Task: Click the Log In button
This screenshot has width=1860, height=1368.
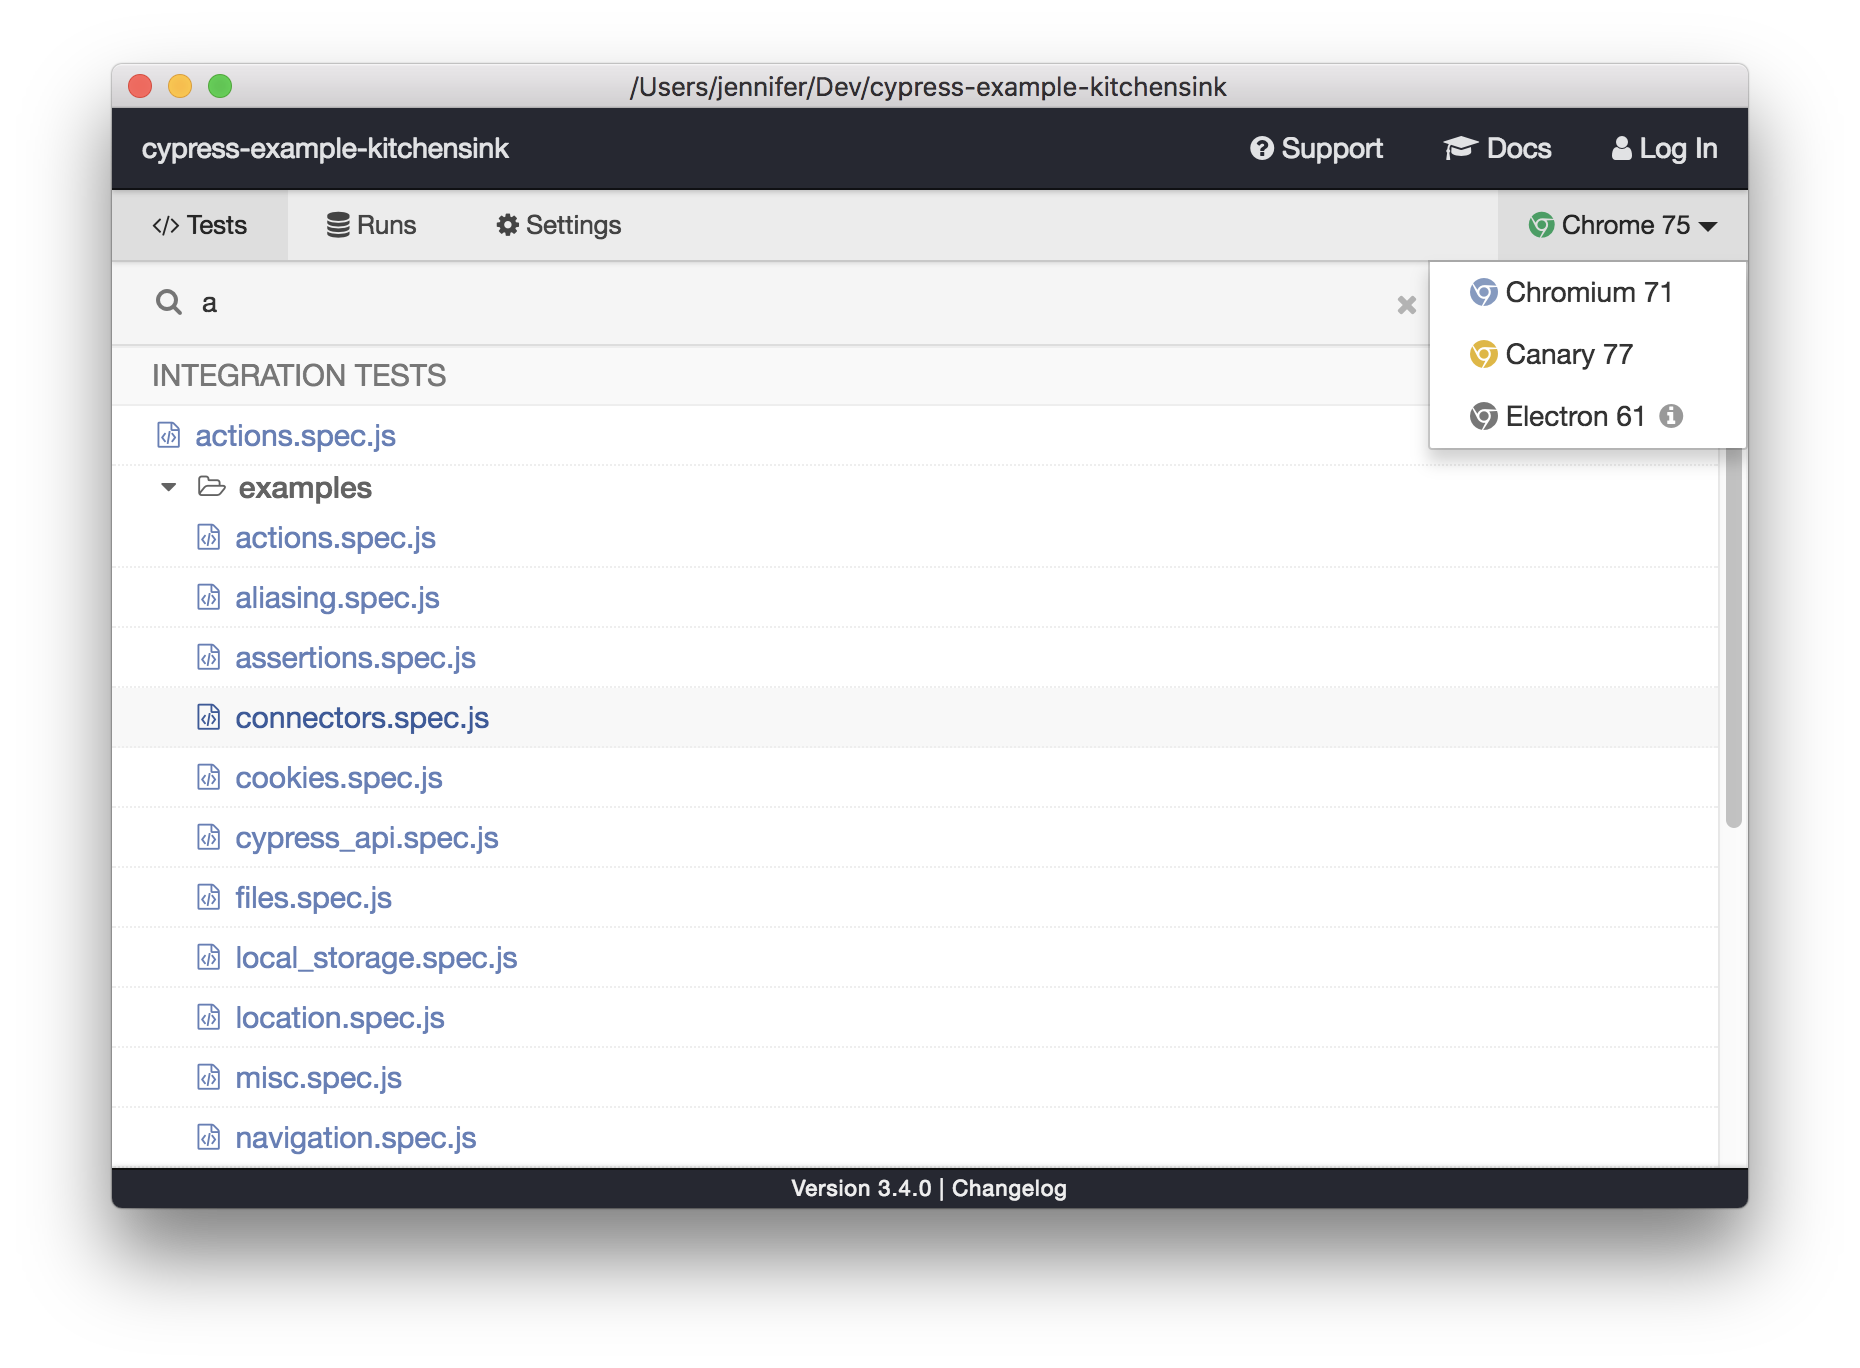Action: [x=1664, y=148]
